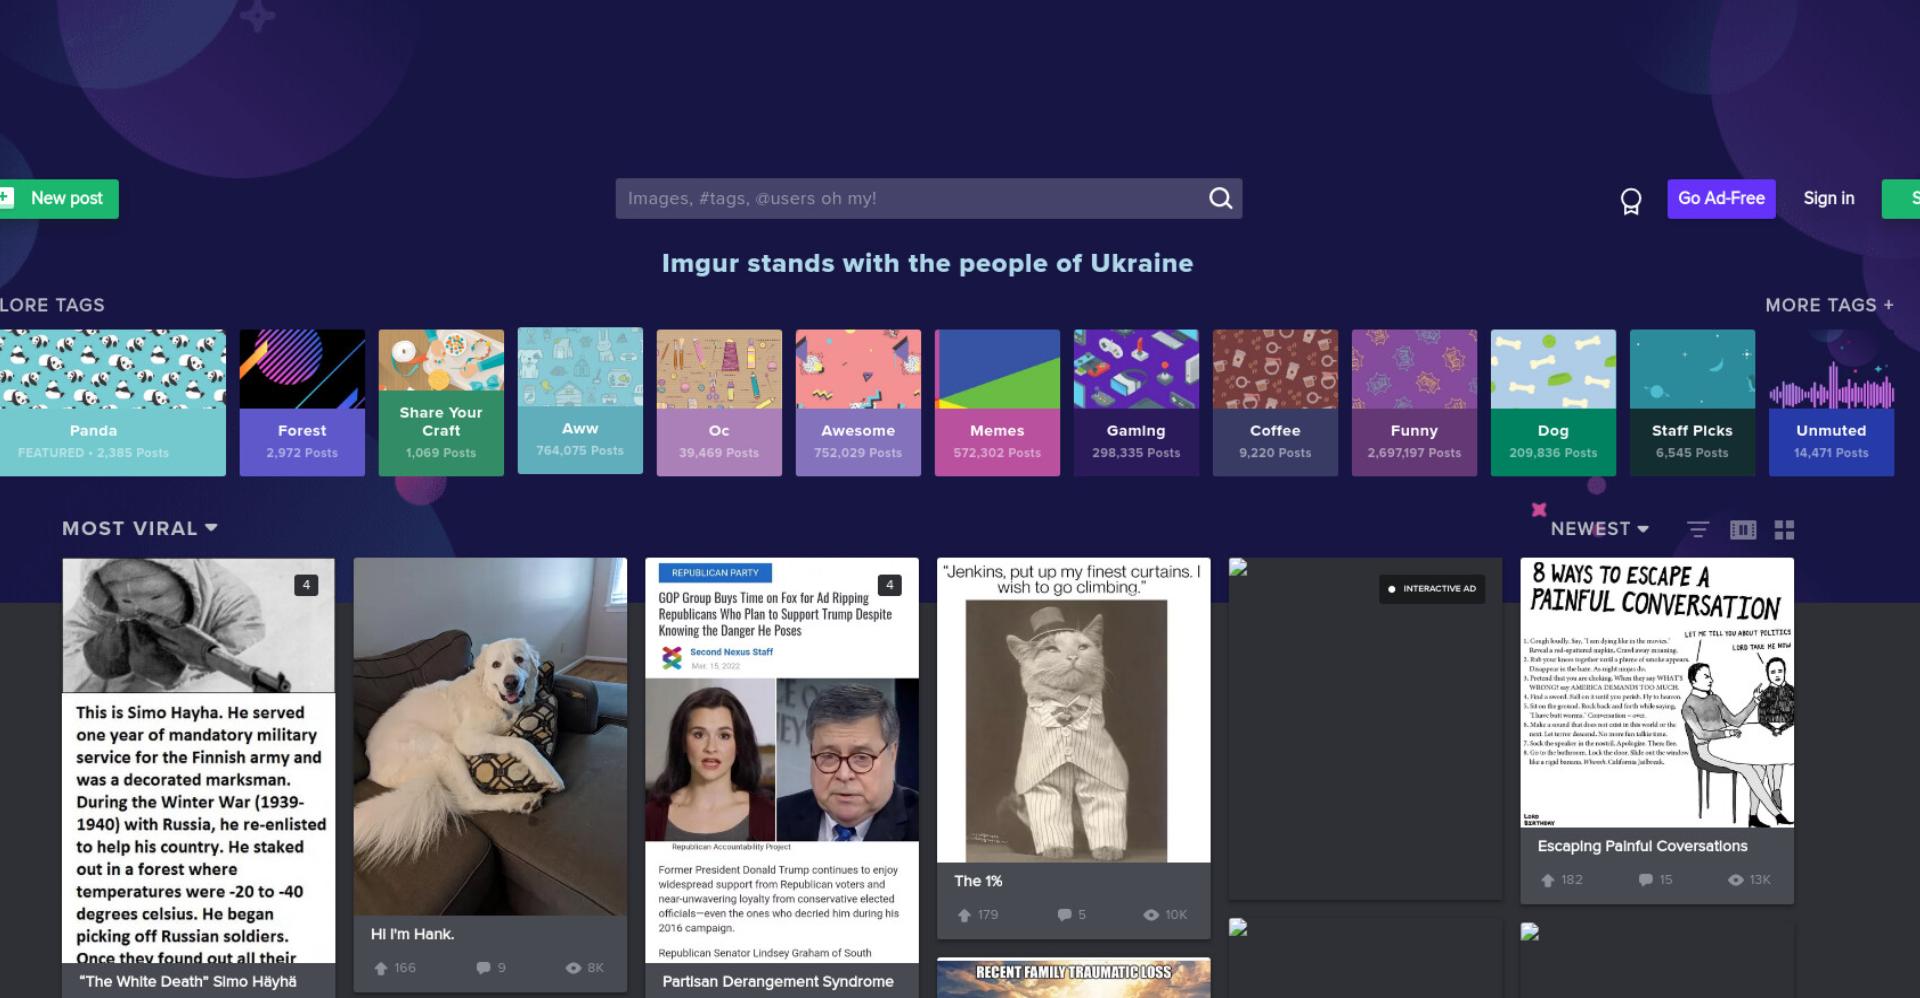Viewport: 1920px width, 998px height.
Task: Open the Share Your Craft tag
Action: (441, 402)
